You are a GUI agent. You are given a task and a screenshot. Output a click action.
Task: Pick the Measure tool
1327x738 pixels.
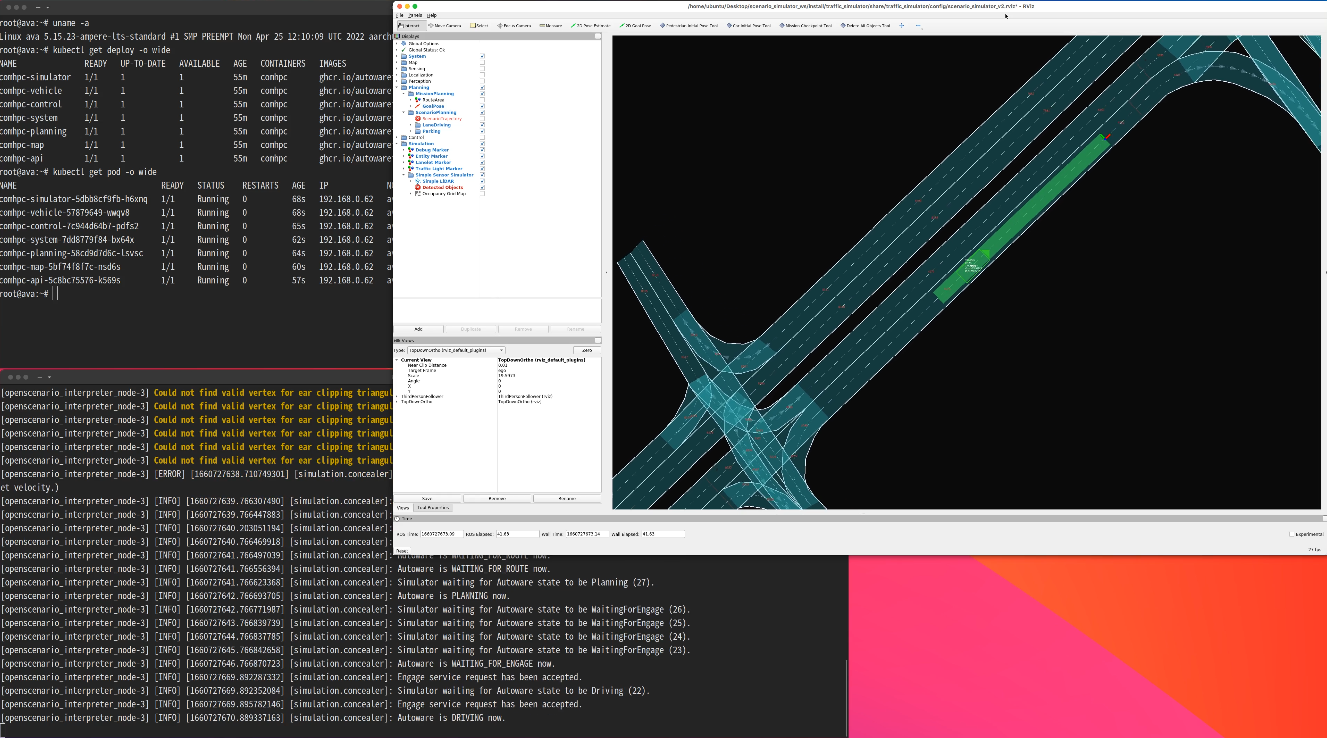[x=551, y=25]
